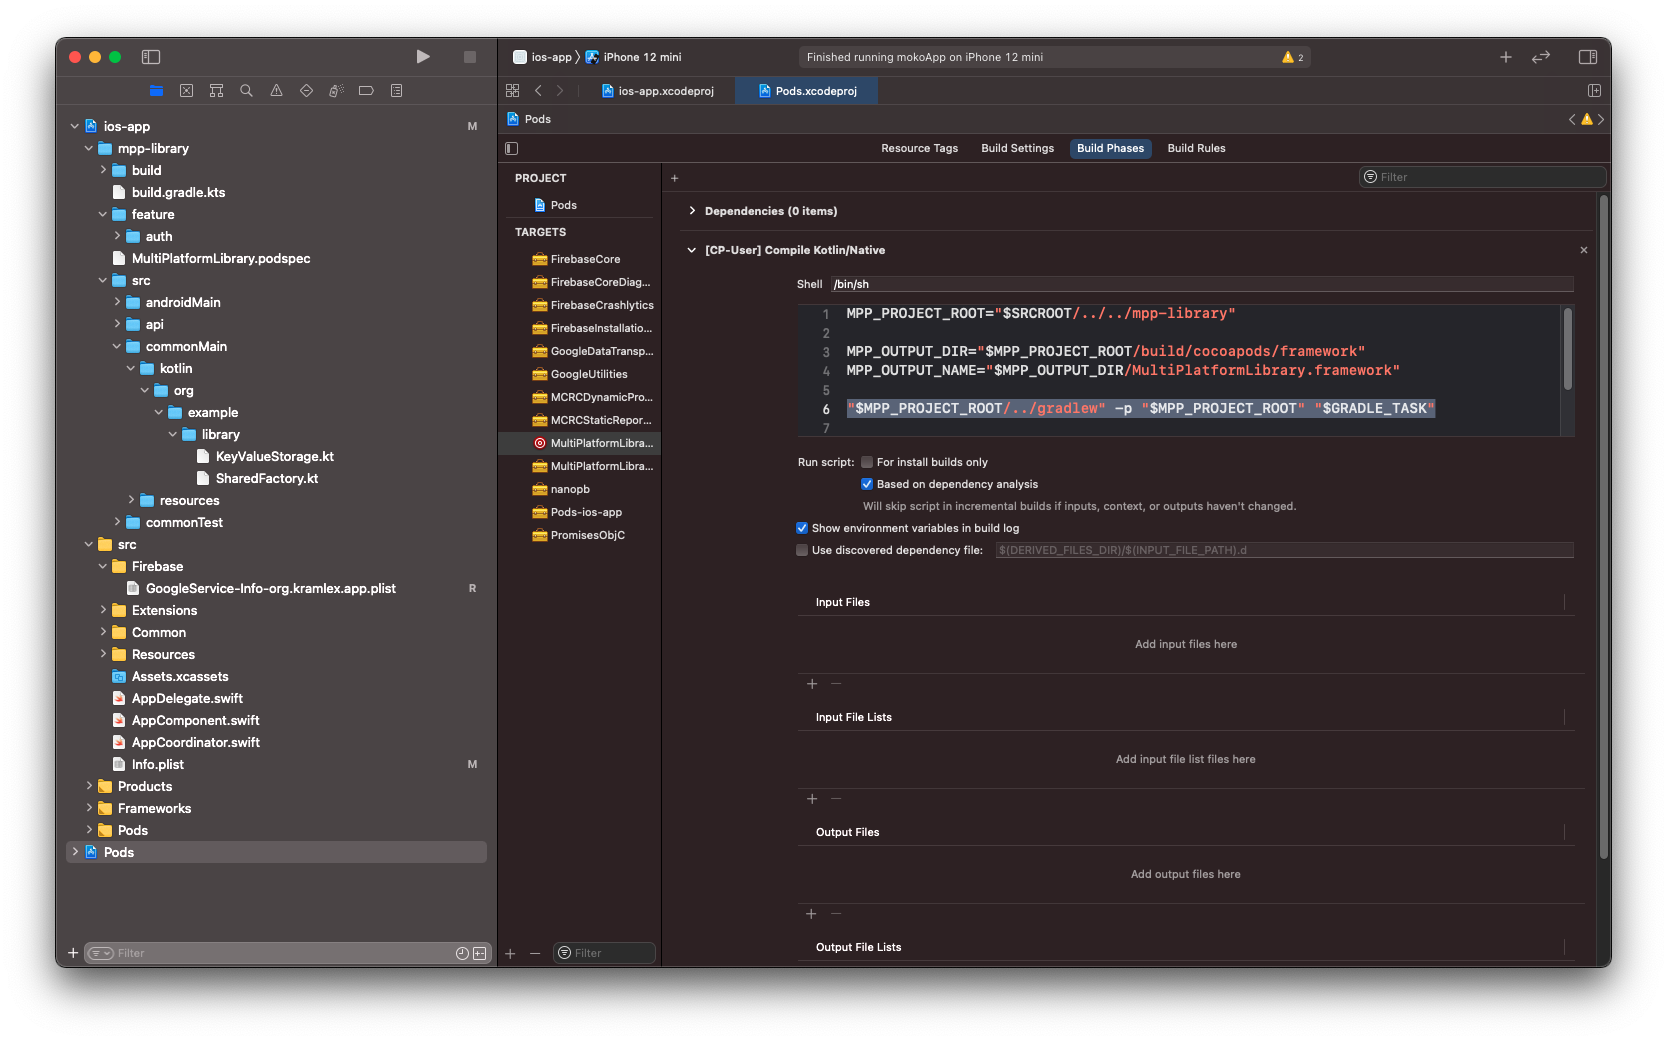Expand the Frameworks group
The height and width of the screenshot is (1041, 1667).
click(89, 809)
